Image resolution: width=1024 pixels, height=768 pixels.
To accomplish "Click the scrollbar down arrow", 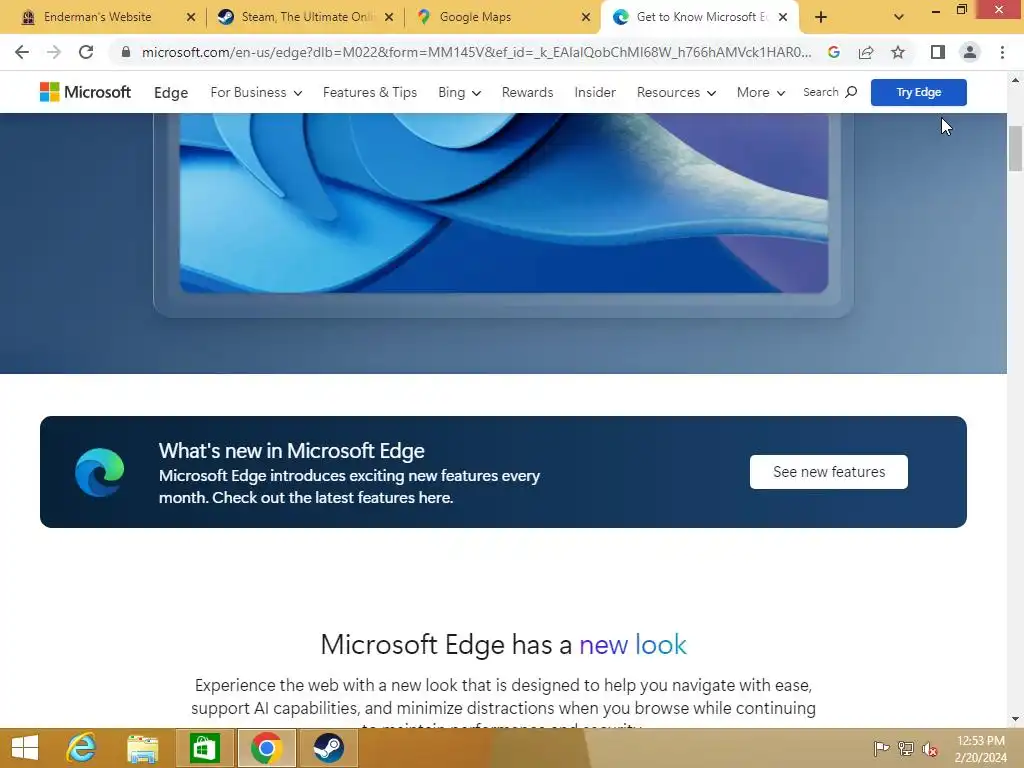I will (x=1015, y=720).
